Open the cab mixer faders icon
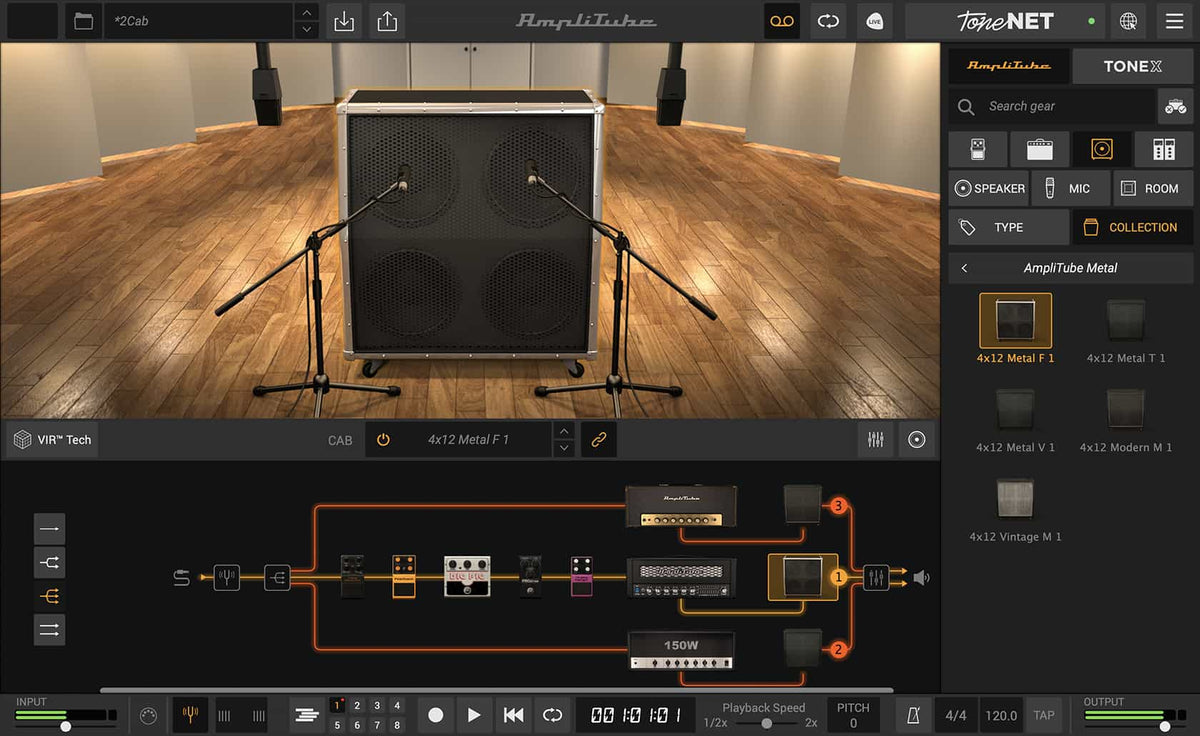This screenshot has width=1200, height=736. pyautogui.click(x=875, y=440)
